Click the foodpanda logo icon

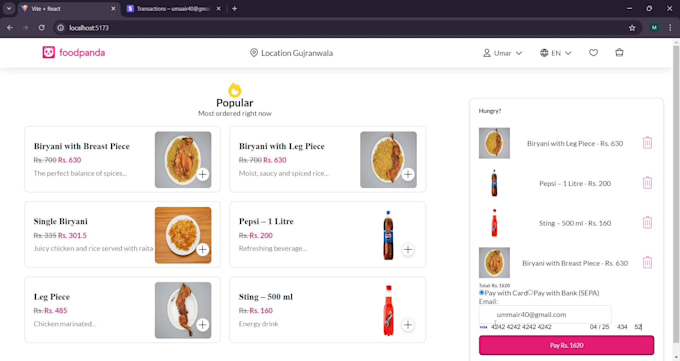point(49,53)
